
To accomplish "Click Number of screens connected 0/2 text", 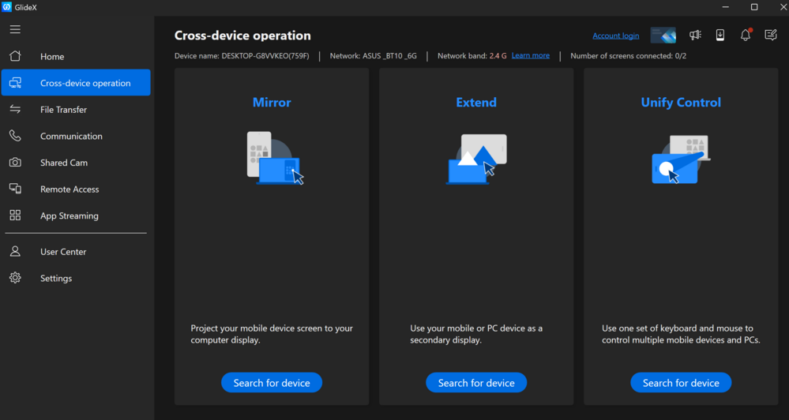I will click(628, 56).
